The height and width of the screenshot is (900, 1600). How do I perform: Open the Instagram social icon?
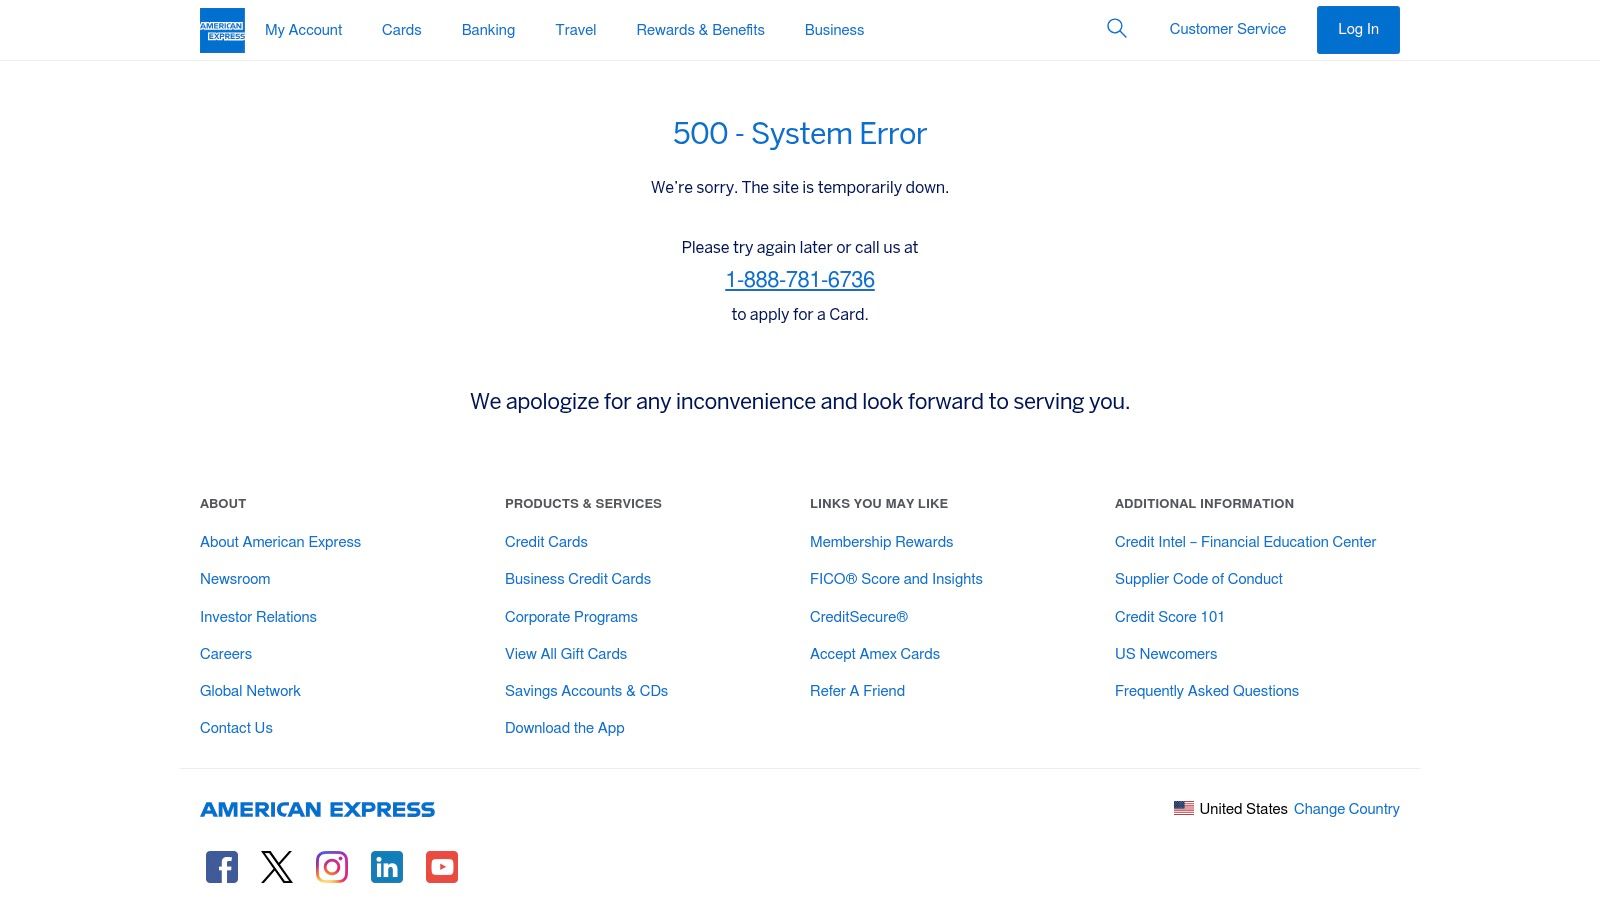pyautogui.click(x=332, y=867)
